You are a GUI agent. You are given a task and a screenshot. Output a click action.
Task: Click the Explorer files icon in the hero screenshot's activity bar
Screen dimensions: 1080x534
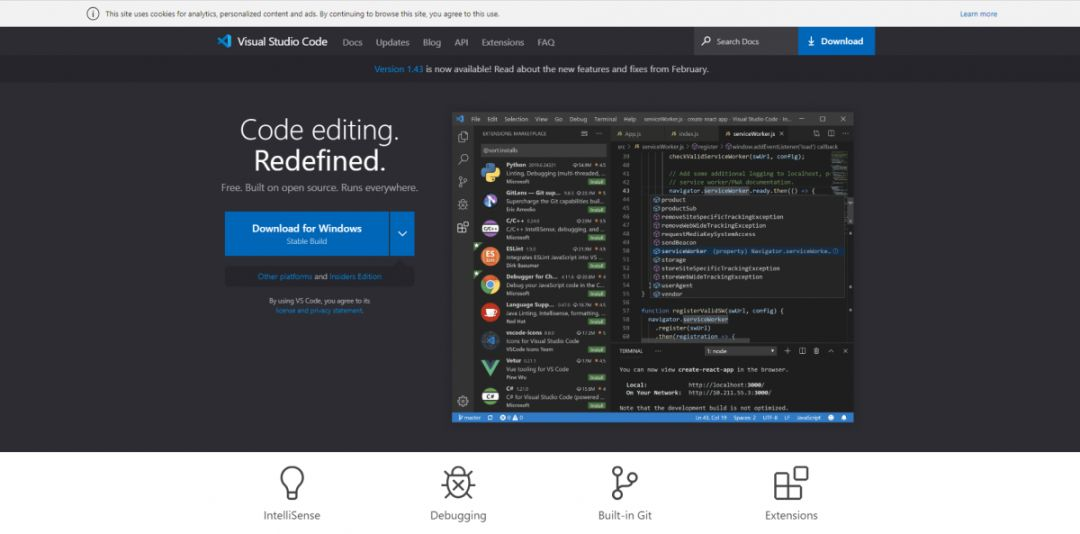(463, 136)
